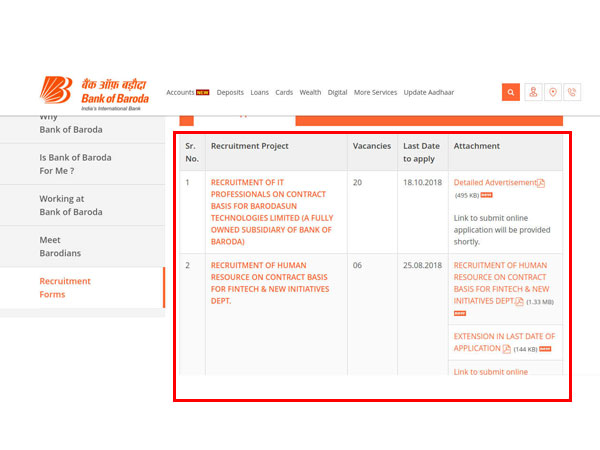Click the user login icon
600x450 pixels.
pyautogui.click(x=533, y=92)
